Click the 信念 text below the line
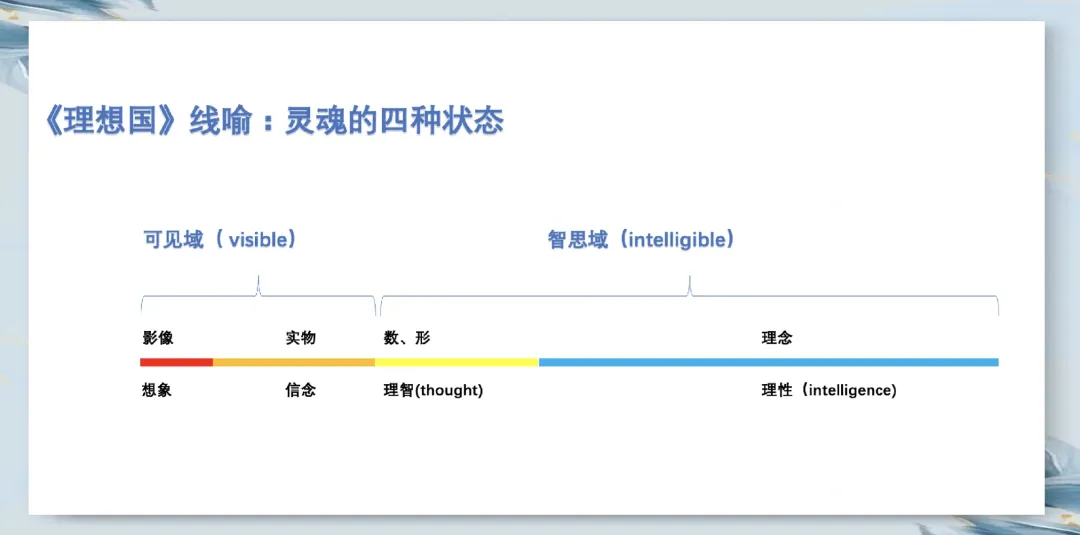The height and width of the screenshot is (535, 1080). click(300, 390)
